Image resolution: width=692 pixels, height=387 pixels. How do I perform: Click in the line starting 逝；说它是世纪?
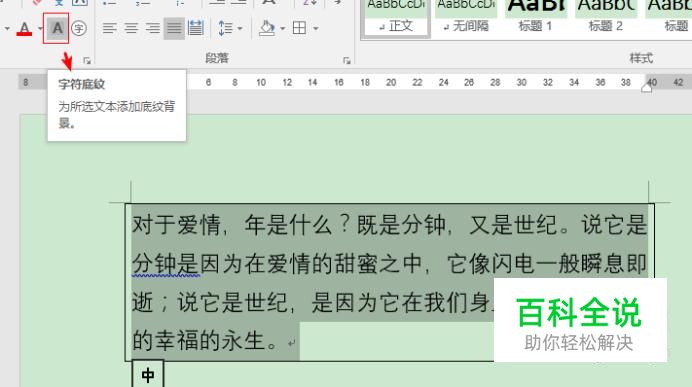(x=312, y=302)
